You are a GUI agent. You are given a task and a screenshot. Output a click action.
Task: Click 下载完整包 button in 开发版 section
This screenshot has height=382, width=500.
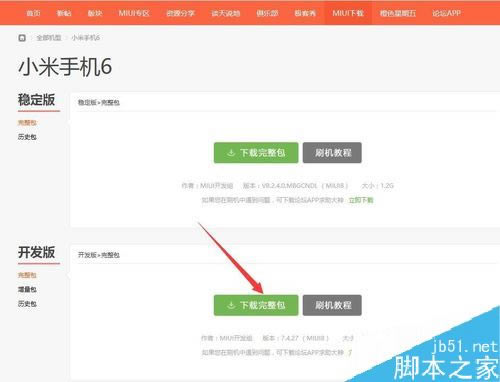tap(256, 305)
